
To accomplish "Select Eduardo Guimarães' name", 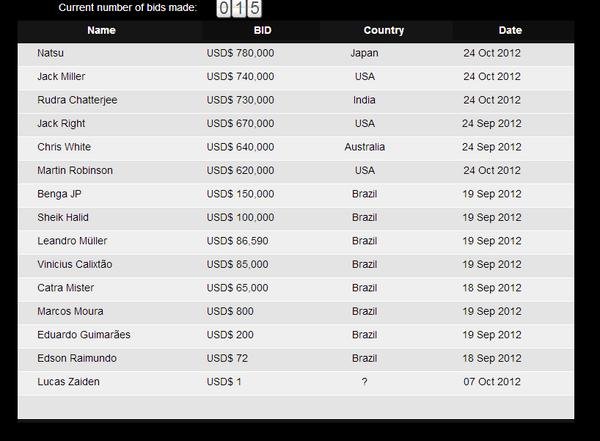I will pos(83,335).
